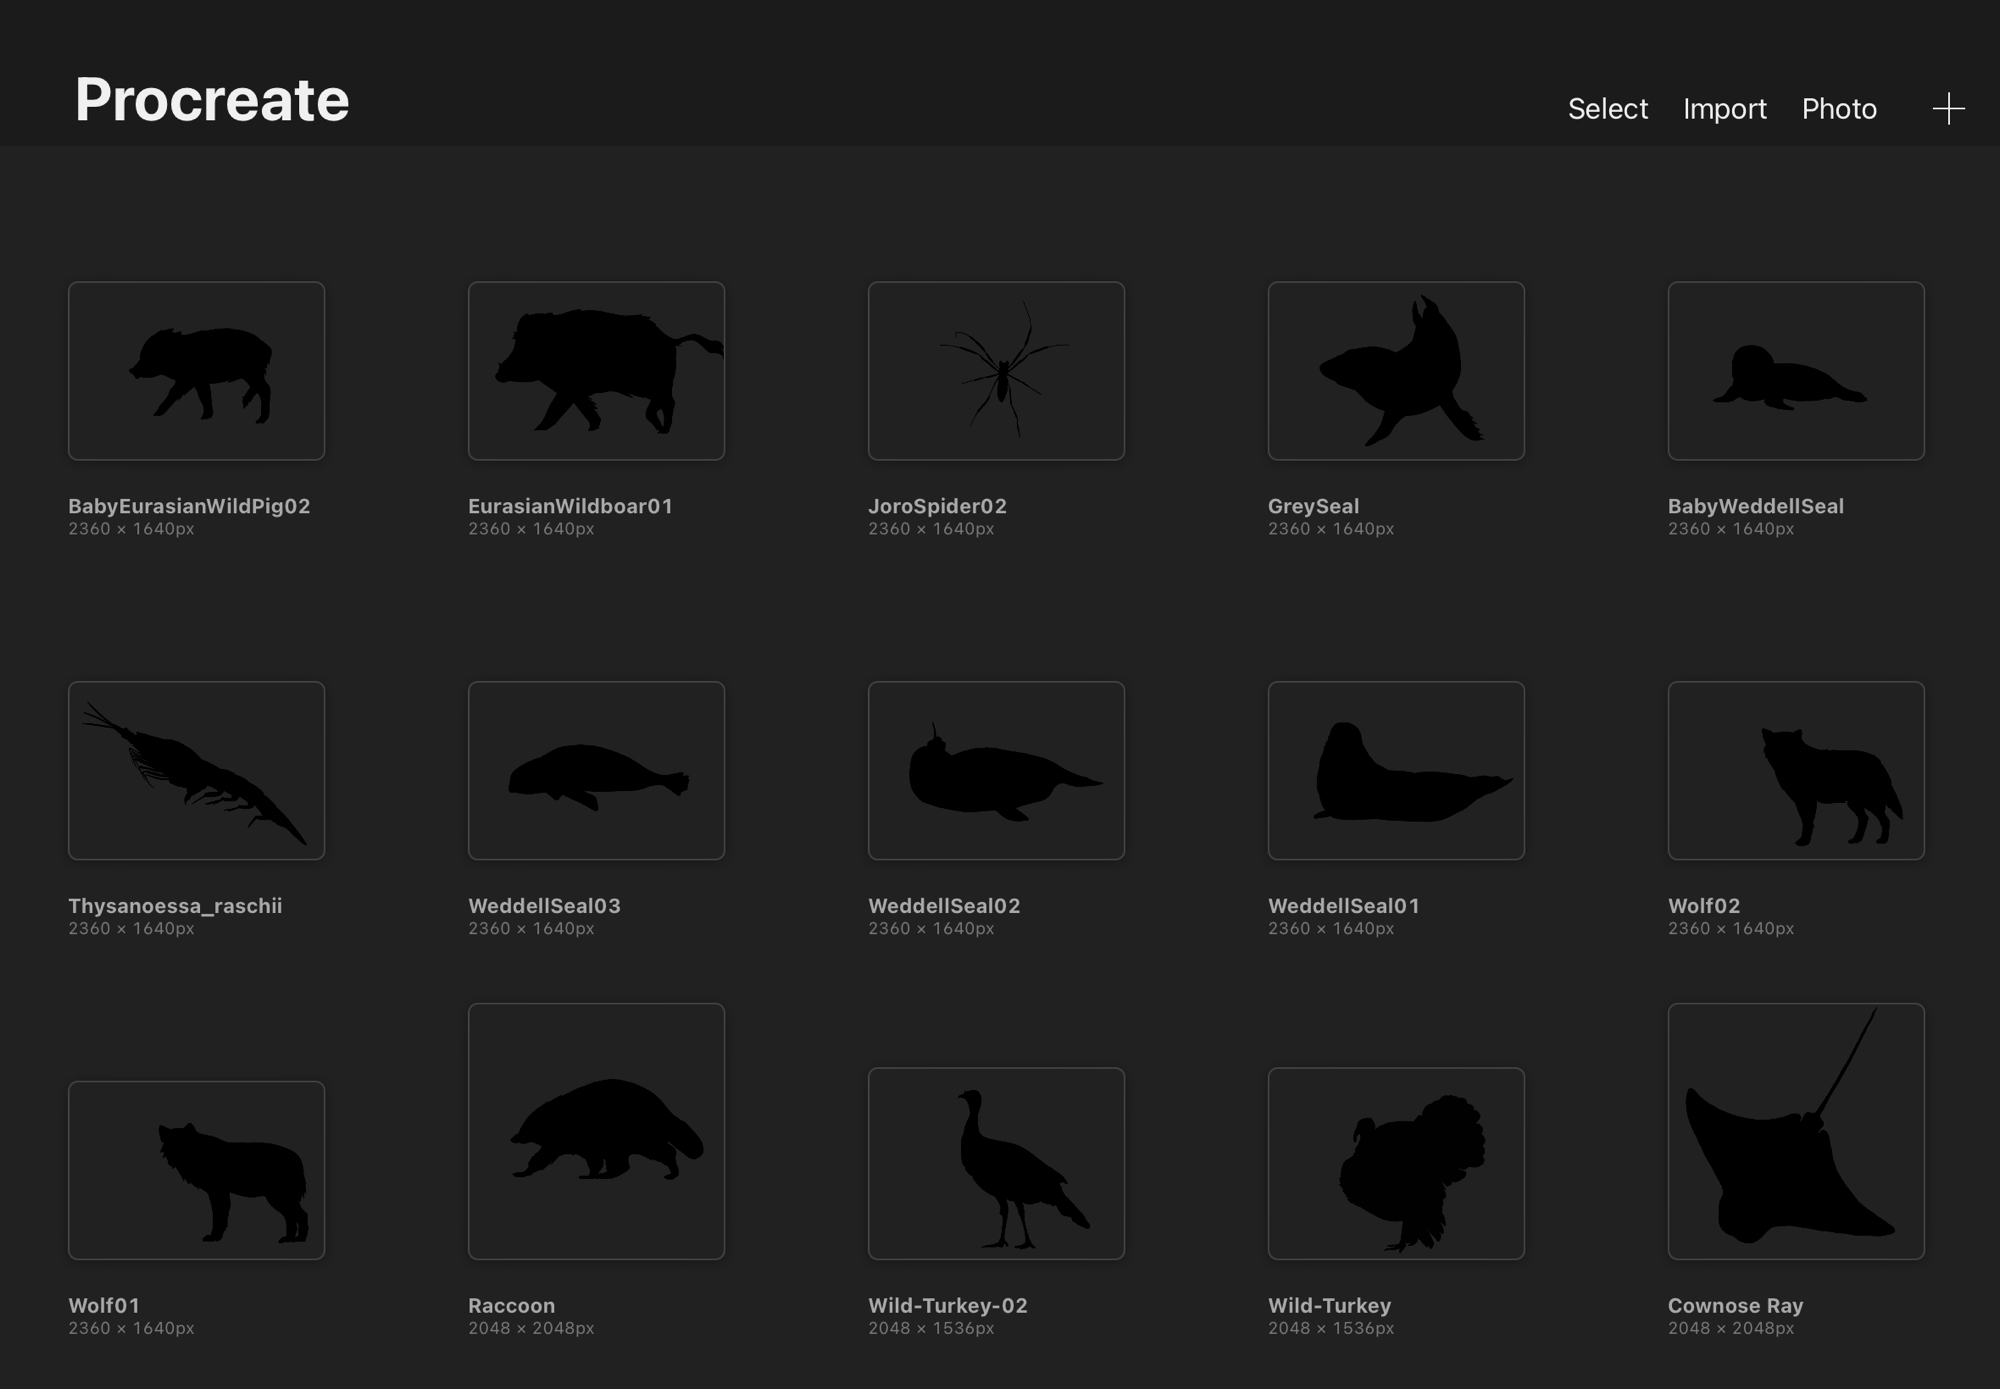Screen dimensions: 2000x1389
Task: Open the BabyWeddellSeal canvas
Action: click(x=1796, y=371)
